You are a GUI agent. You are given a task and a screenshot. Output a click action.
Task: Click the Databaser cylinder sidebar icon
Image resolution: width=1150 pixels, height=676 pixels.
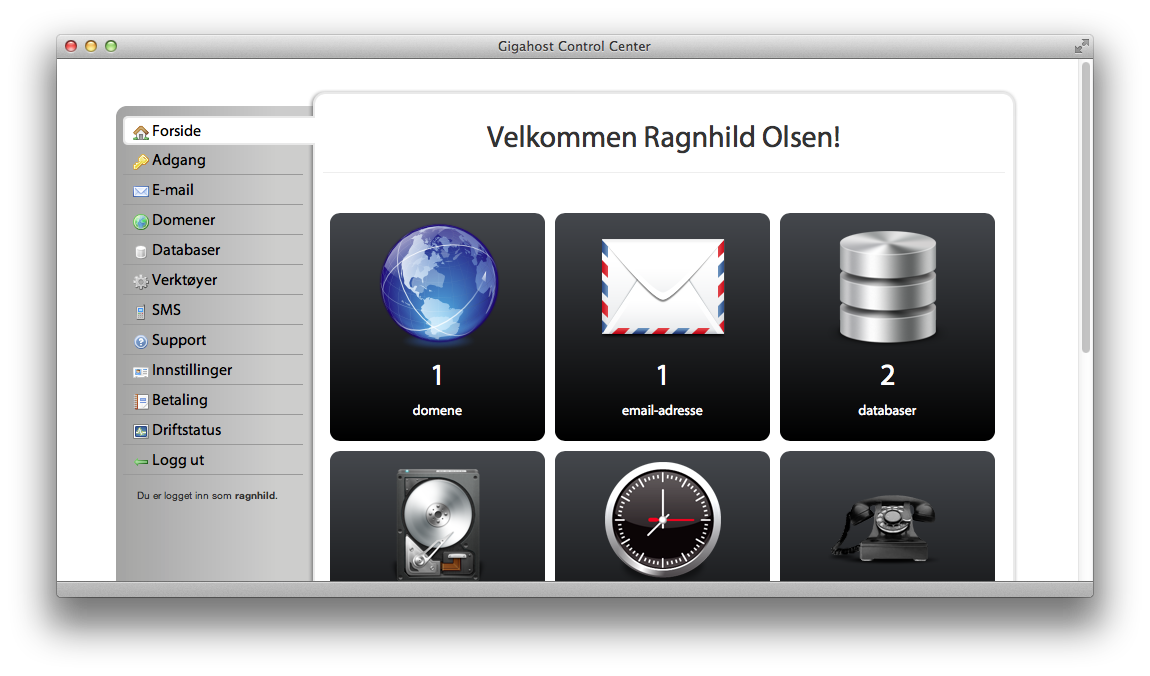(x=141, y=251)
